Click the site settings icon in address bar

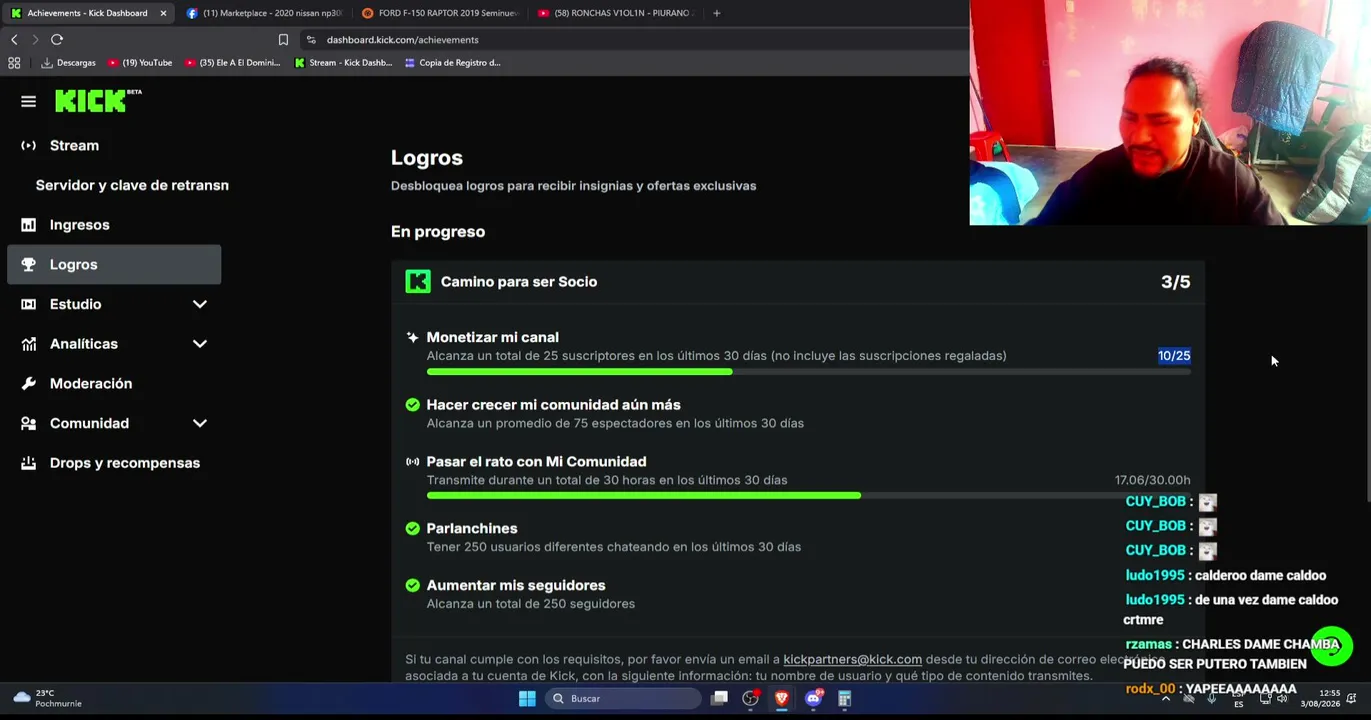pyautogui.click(x=311, y=40)
